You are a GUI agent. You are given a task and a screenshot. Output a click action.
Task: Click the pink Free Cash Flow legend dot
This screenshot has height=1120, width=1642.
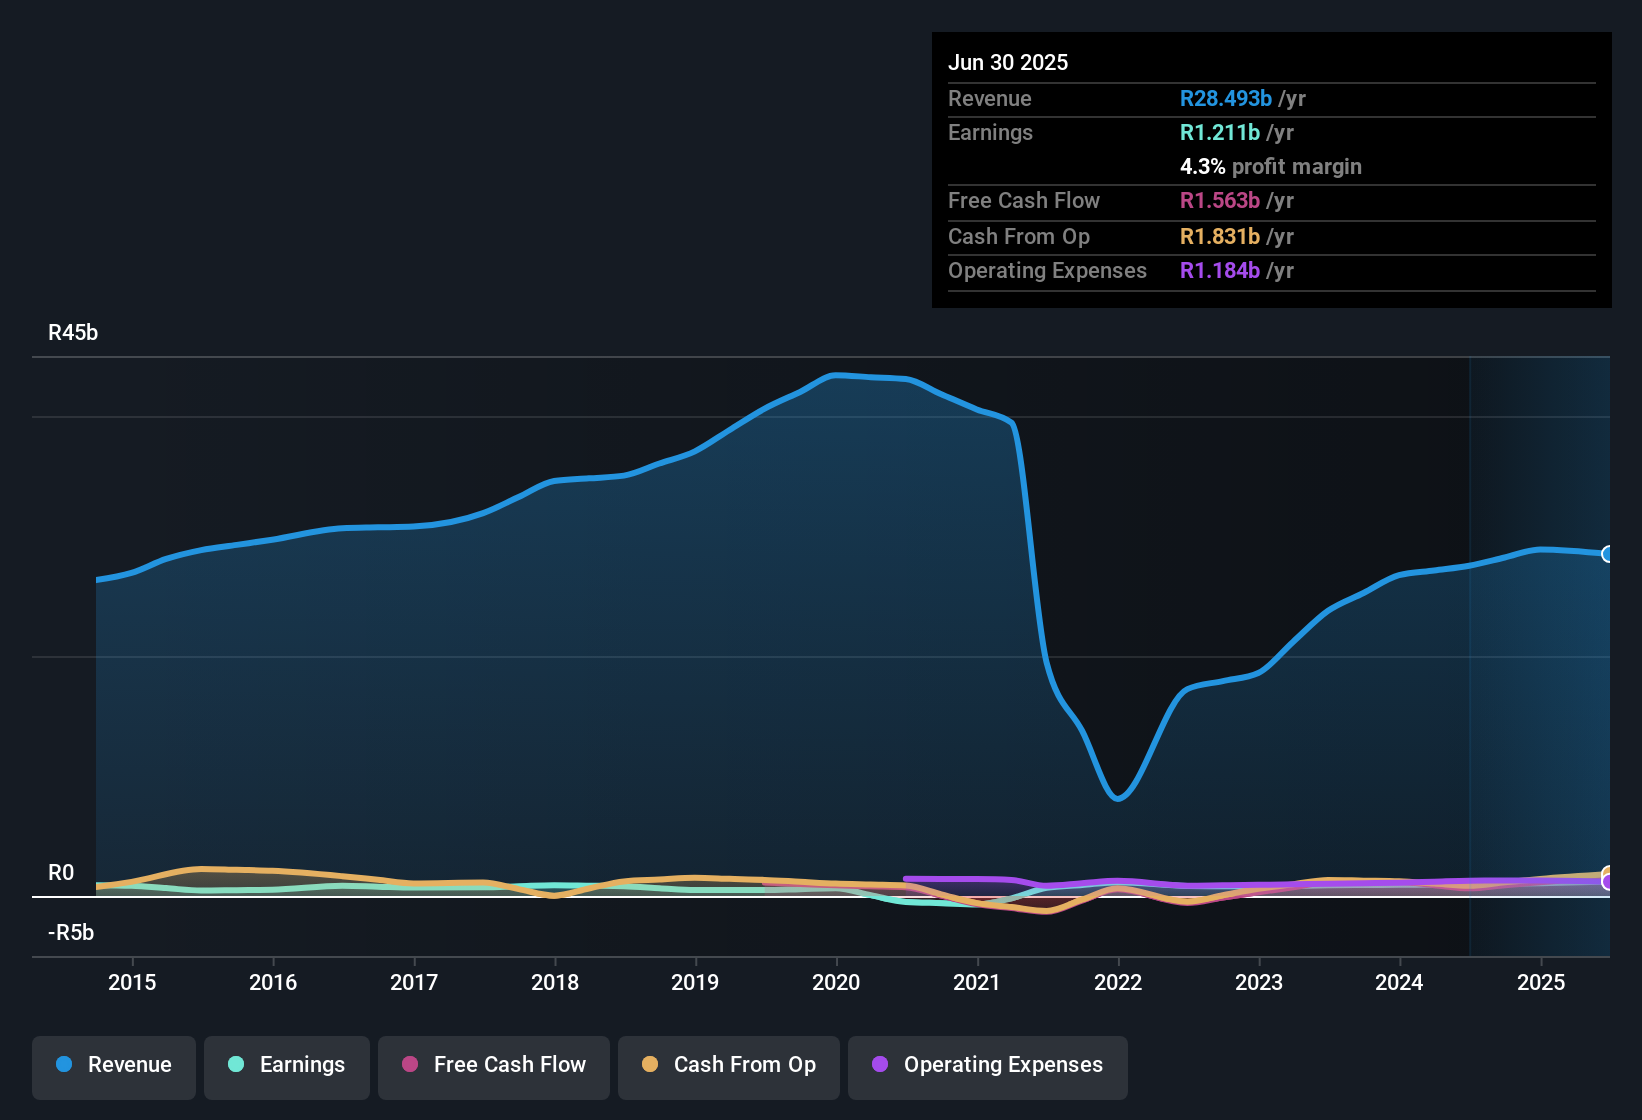coord(410,1065)
